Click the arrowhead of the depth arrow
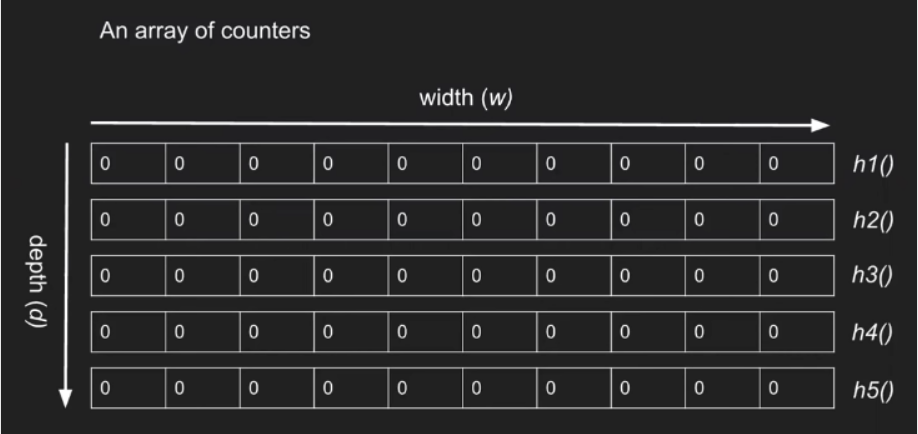 [x=66, y=399]
